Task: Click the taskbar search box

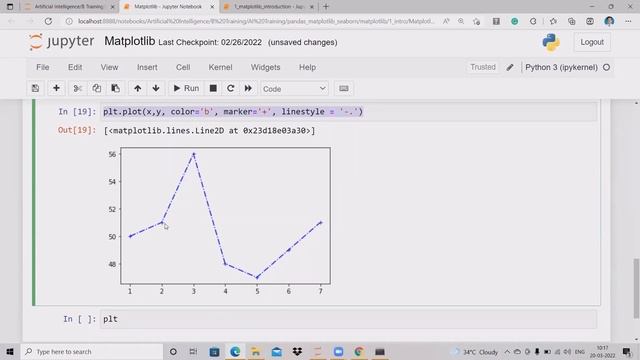Action: (x=92, y=351)
